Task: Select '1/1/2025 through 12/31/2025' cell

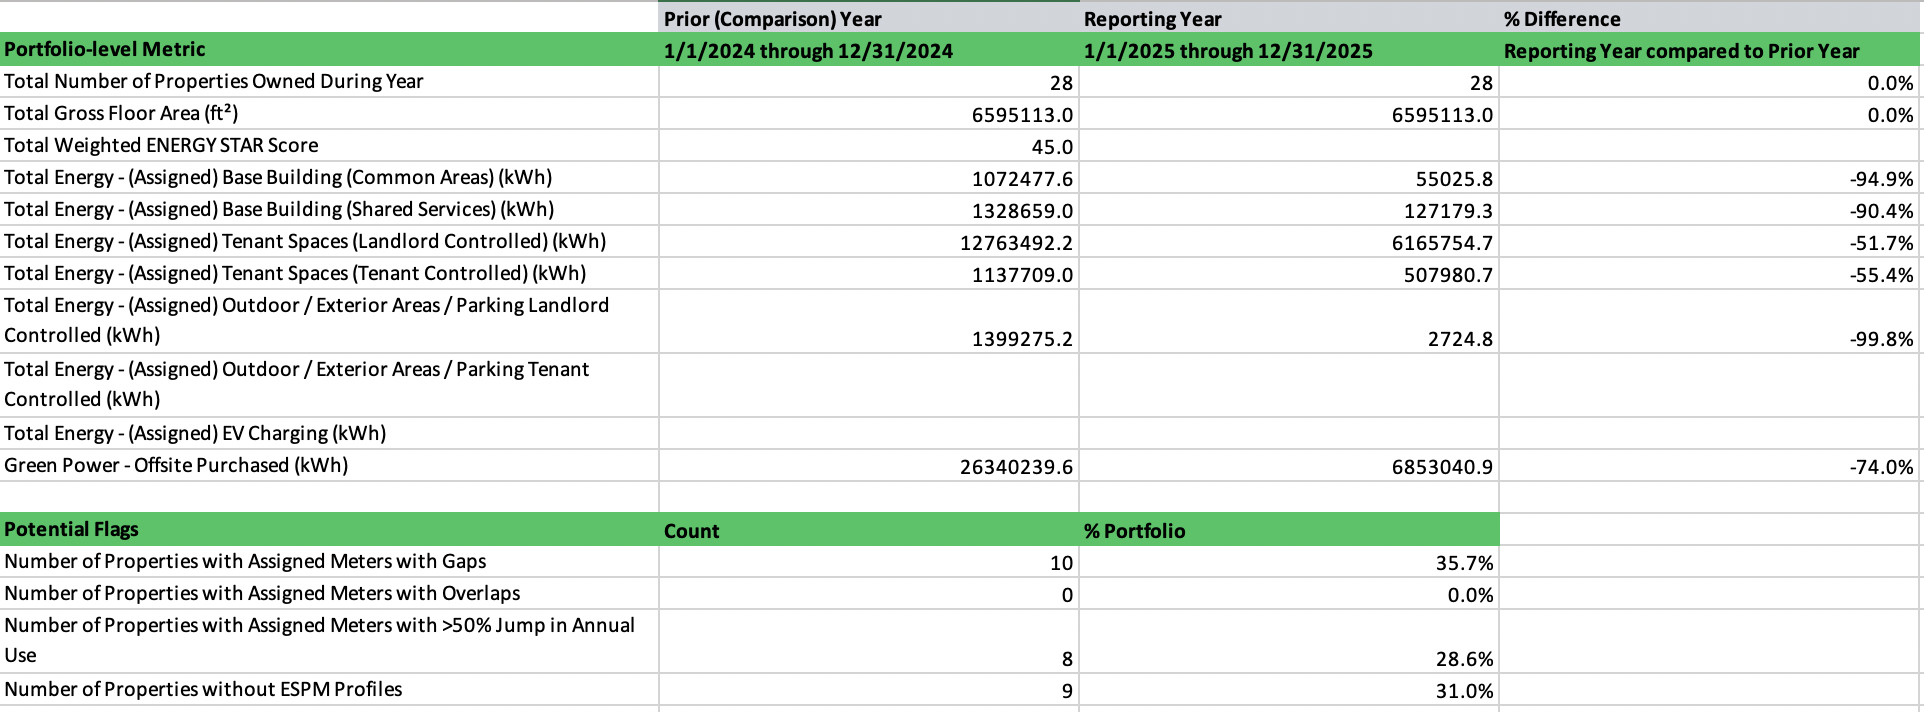Action: pyautogui.click(x=1289, y=50)
